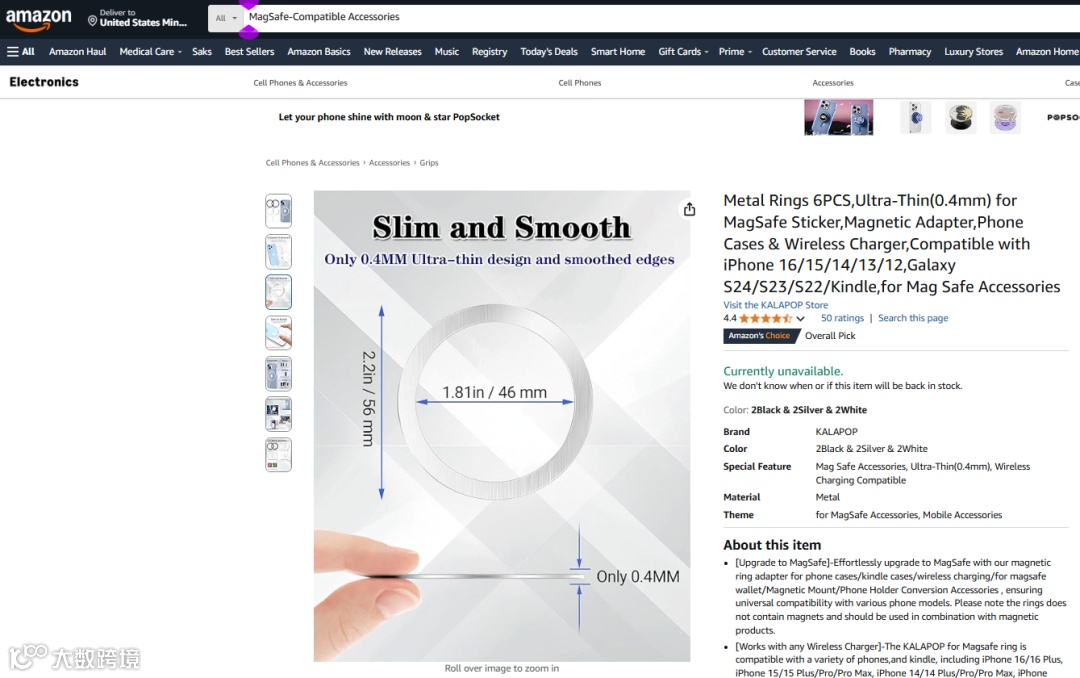Click breadcrumb Grips

coord(429,163)
